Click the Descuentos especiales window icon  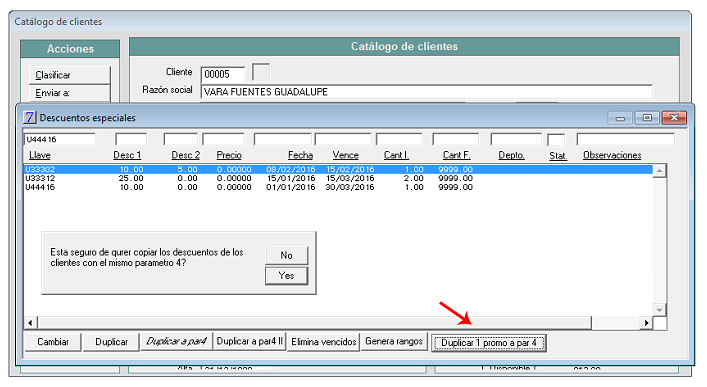click(30, 117)
